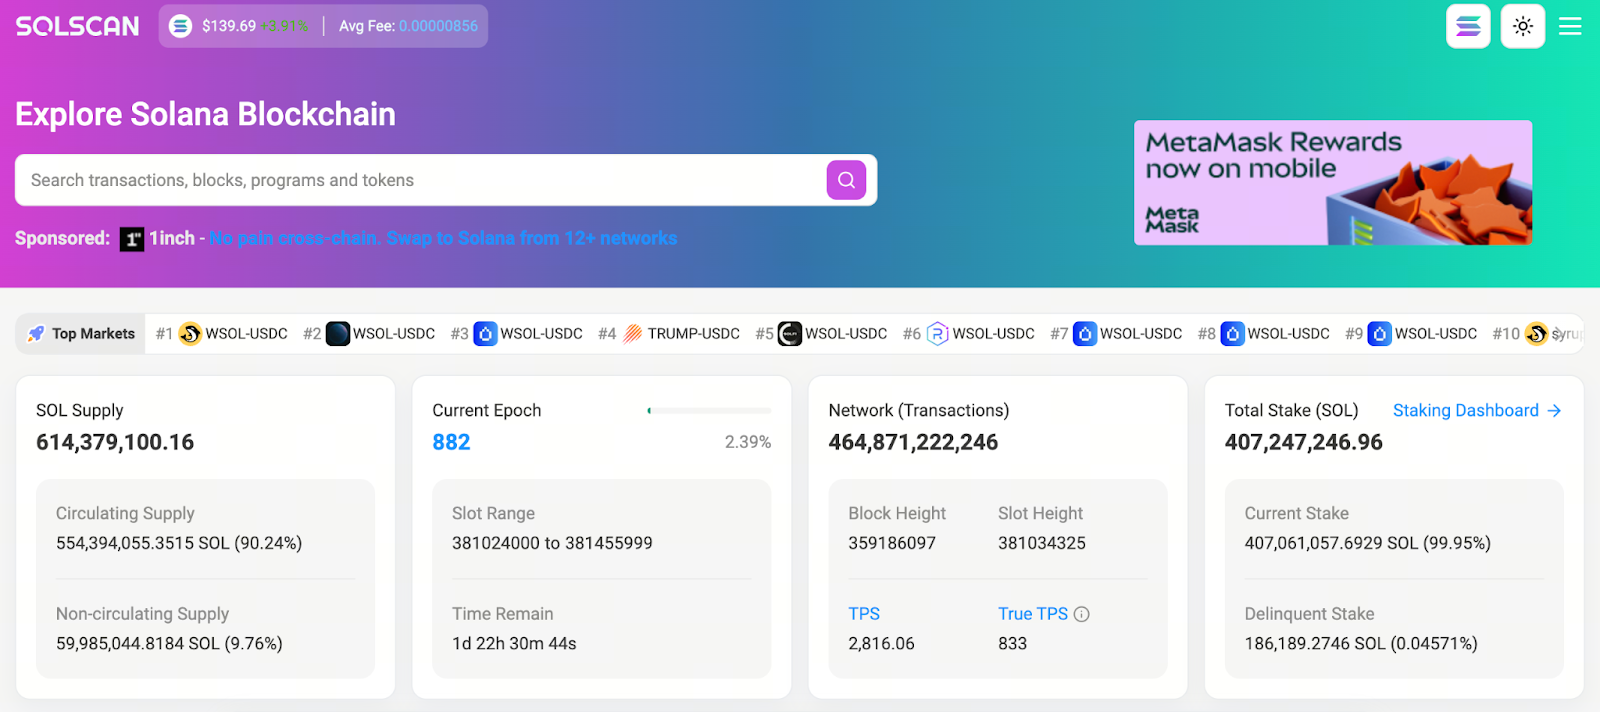1600x712 pixels.
Task: Open the Staking Dashboard link
Action: (1466, 410)
